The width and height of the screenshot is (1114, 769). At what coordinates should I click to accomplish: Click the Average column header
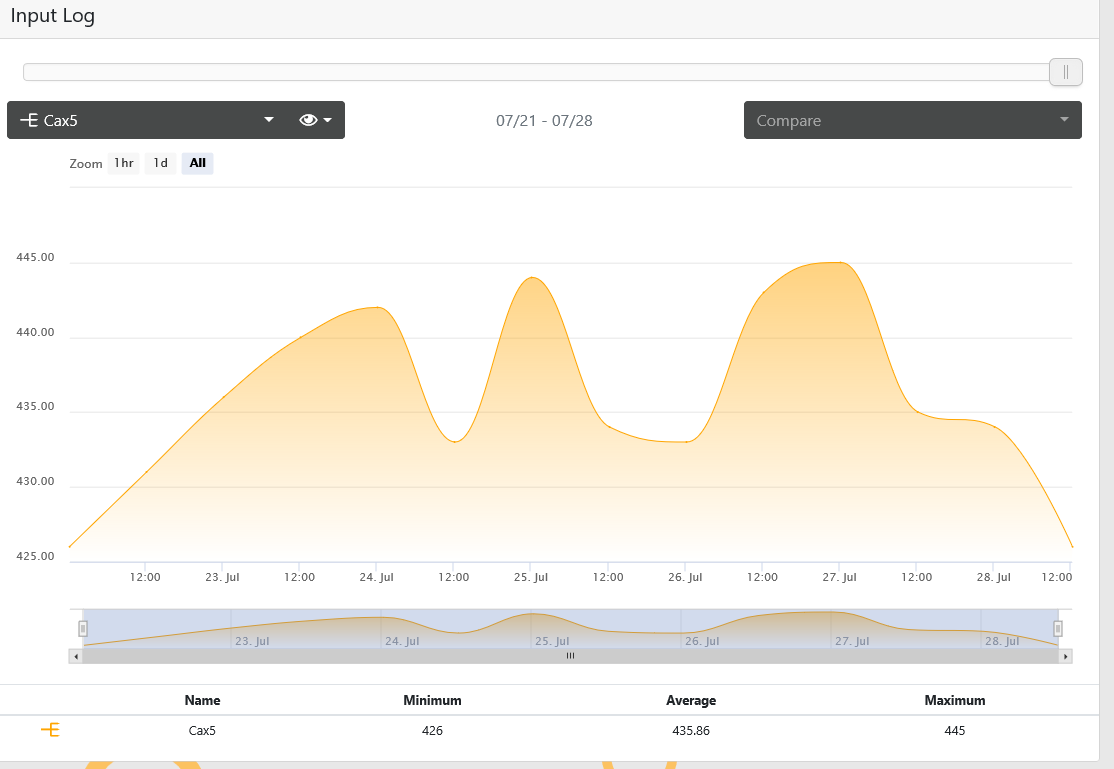(691, 700)
